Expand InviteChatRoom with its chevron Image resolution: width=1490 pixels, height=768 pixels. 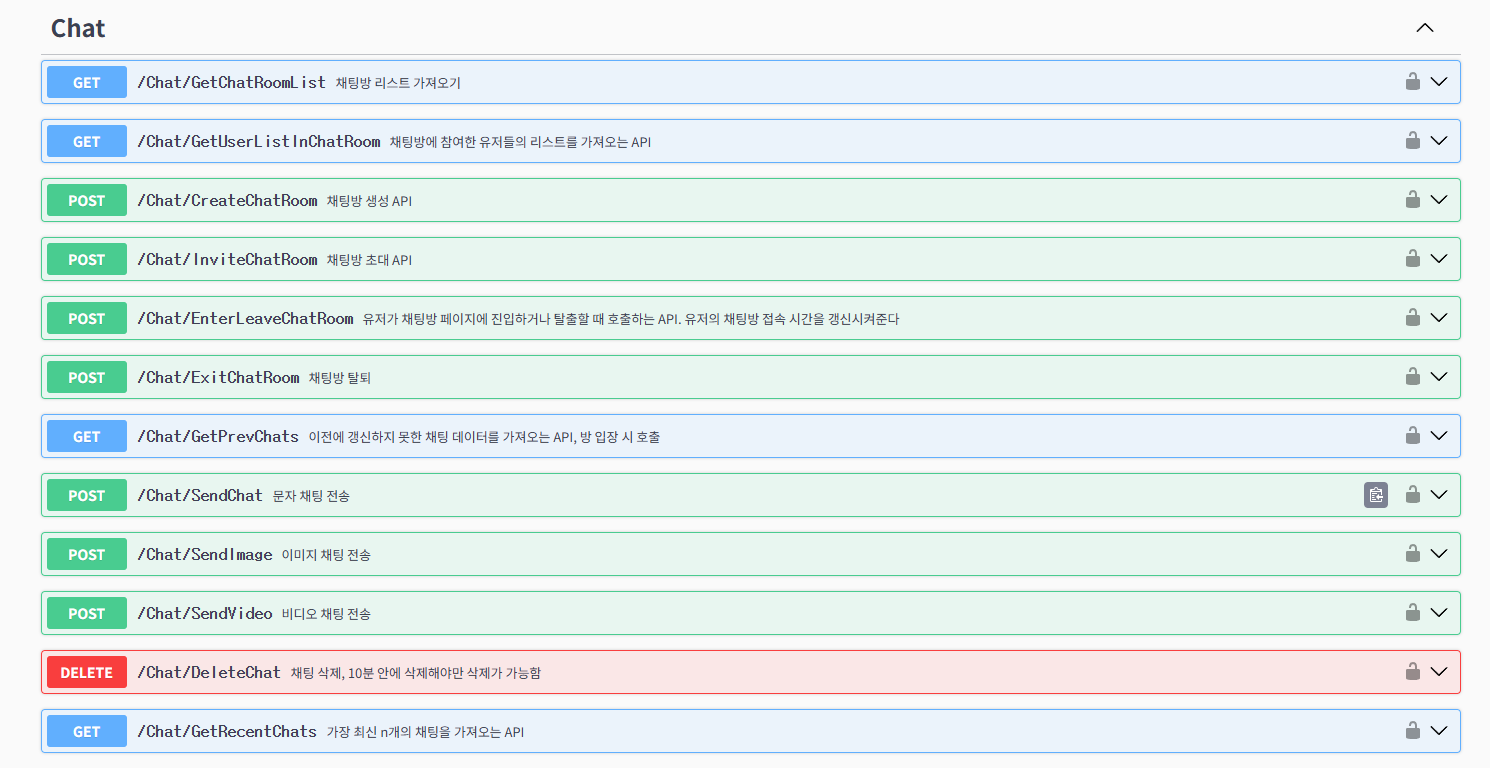point(1439,258)
